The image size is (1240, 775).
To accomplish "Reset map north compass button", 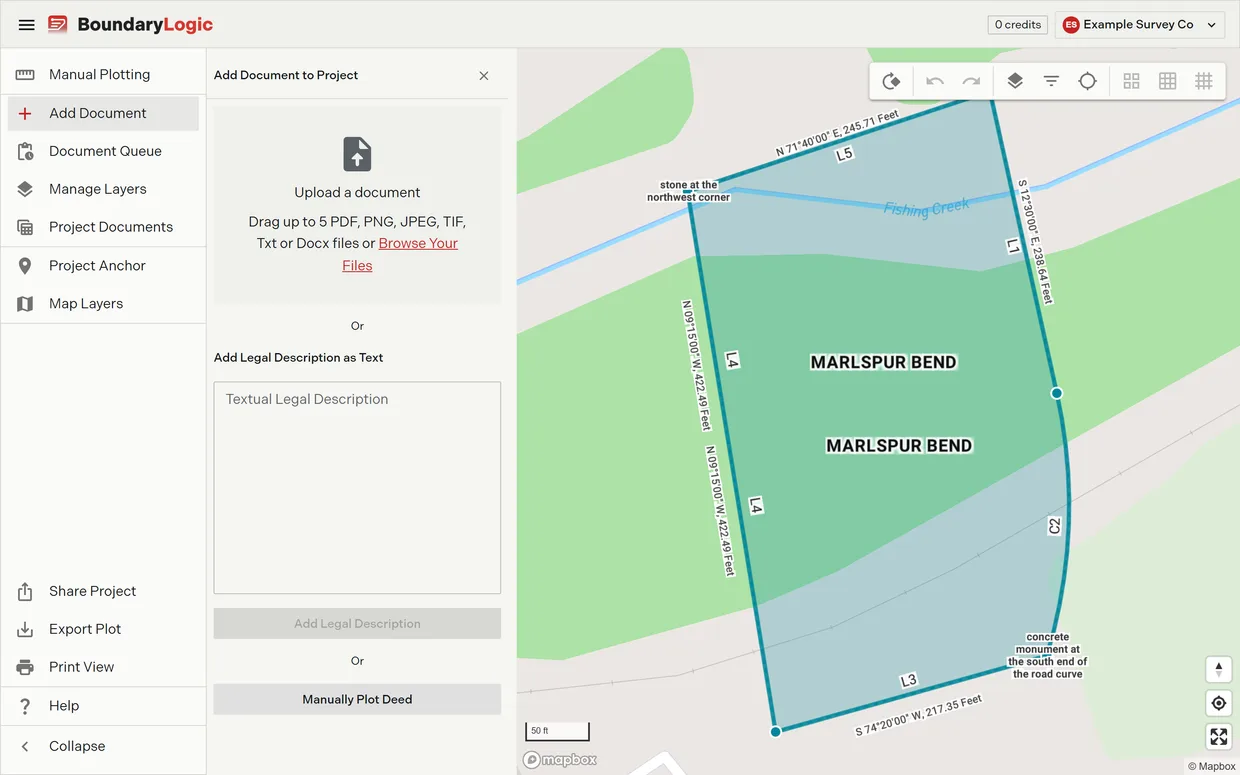I will (1218, 669).
